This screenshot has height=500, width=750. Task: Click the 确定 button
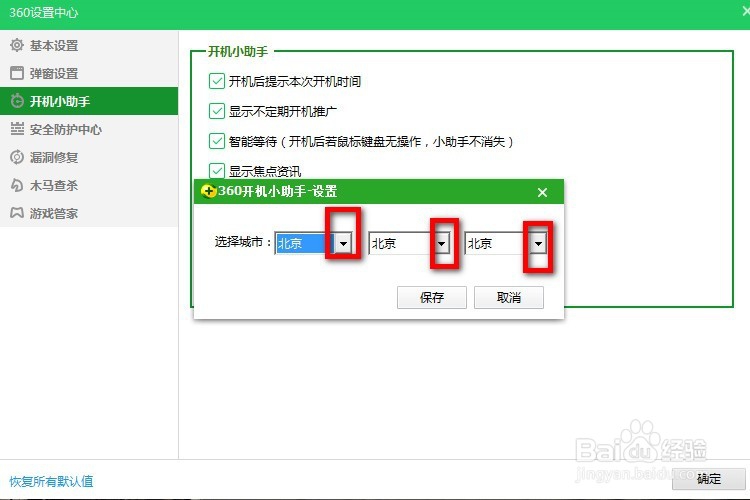pyautogui.click(x=708, y=479)
